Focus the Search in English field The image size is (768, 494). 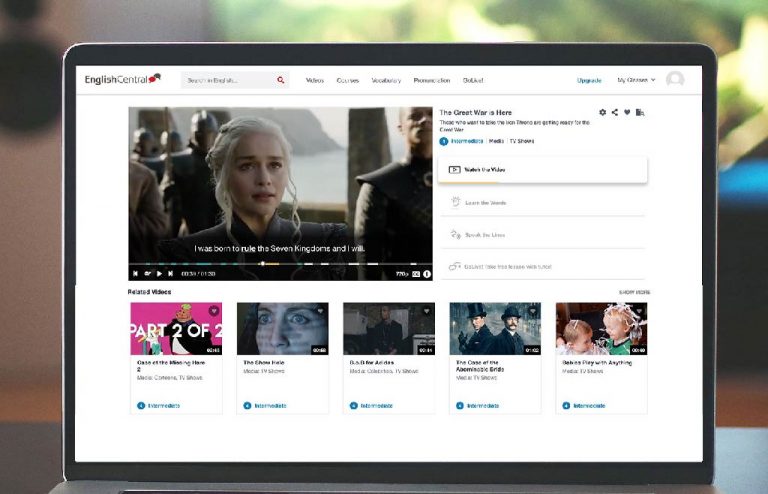(x=235, y=80)
